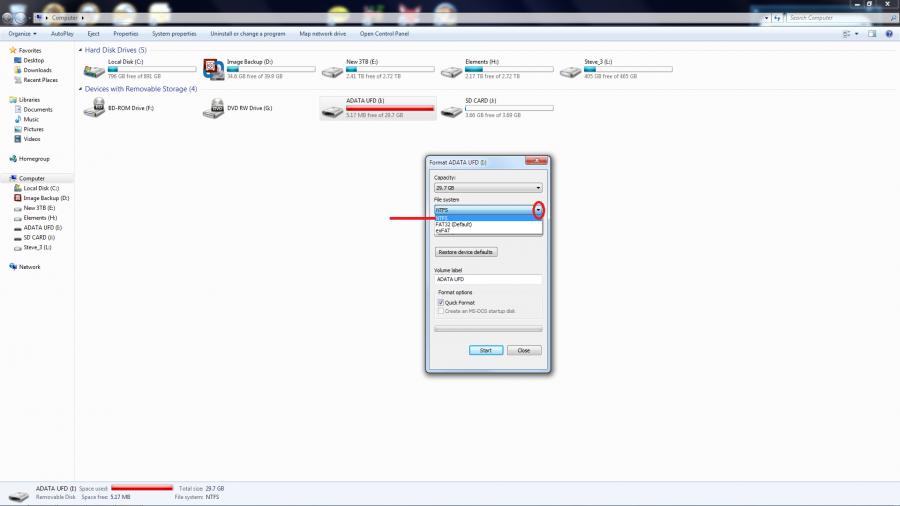Click the Homegroup icon in navigation pane
The width and height of the screenshot is (900, 506).
click(13, 159)
